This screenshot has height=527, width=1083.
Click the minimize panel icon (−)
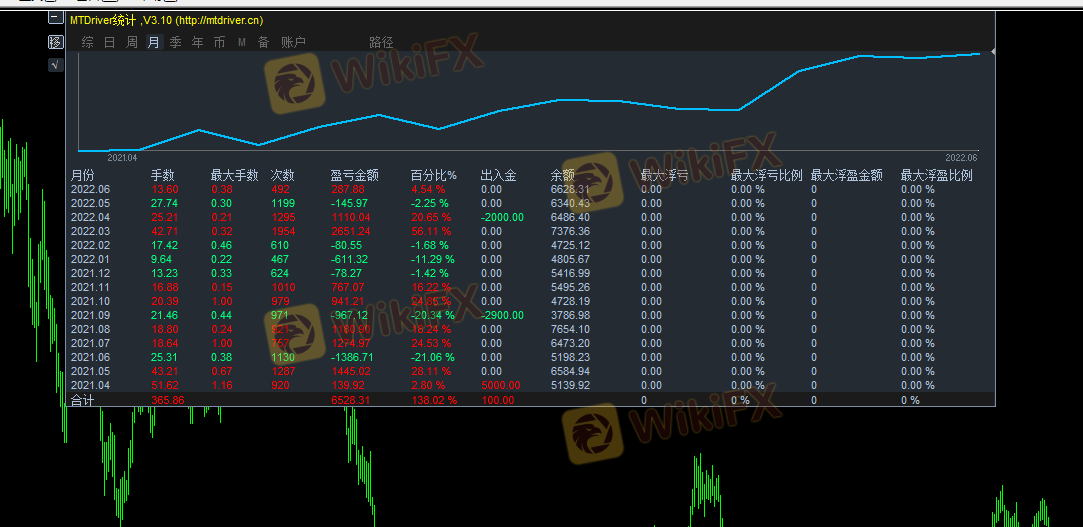(55, 17)
